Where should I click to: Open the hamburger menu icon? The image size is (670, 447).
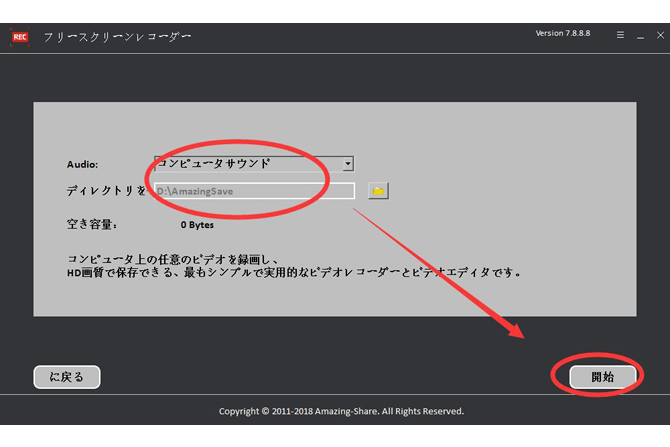(620, 35)
